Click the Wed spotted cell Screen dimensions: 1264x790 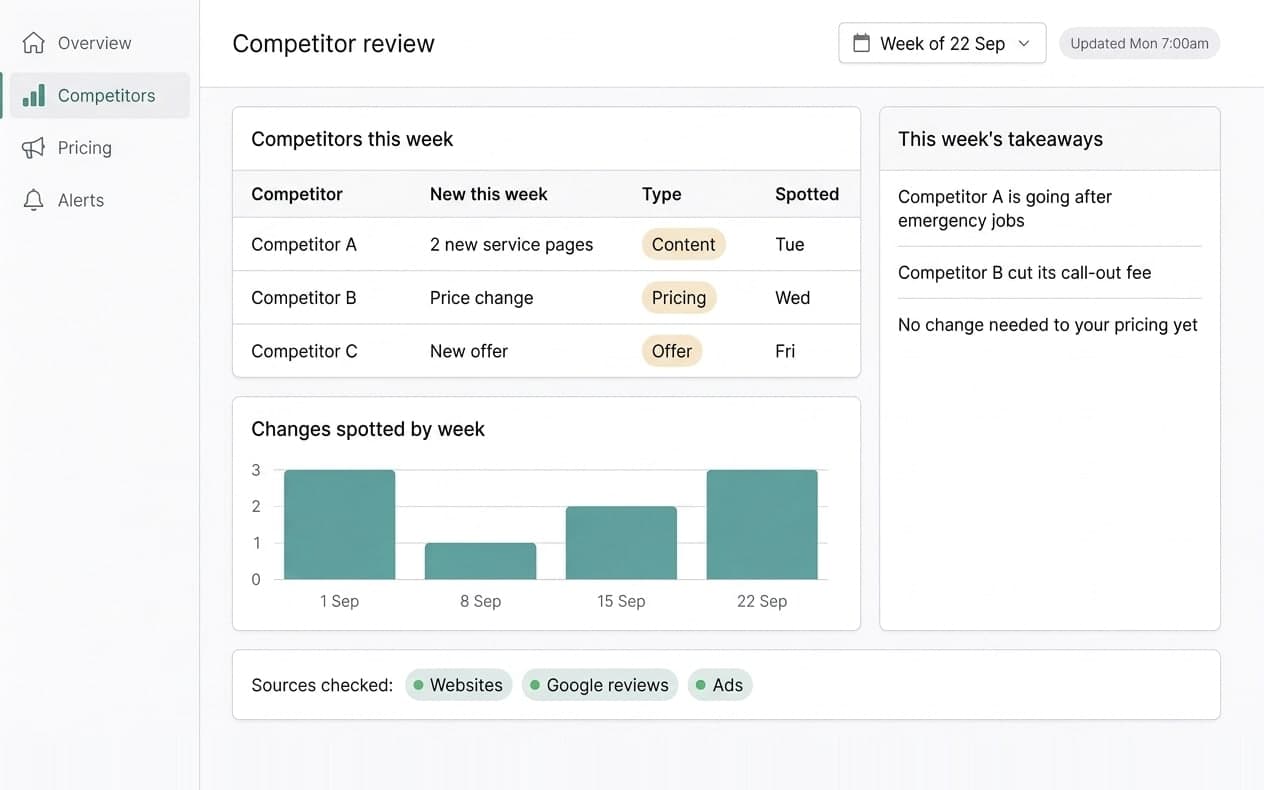point(793,298)
